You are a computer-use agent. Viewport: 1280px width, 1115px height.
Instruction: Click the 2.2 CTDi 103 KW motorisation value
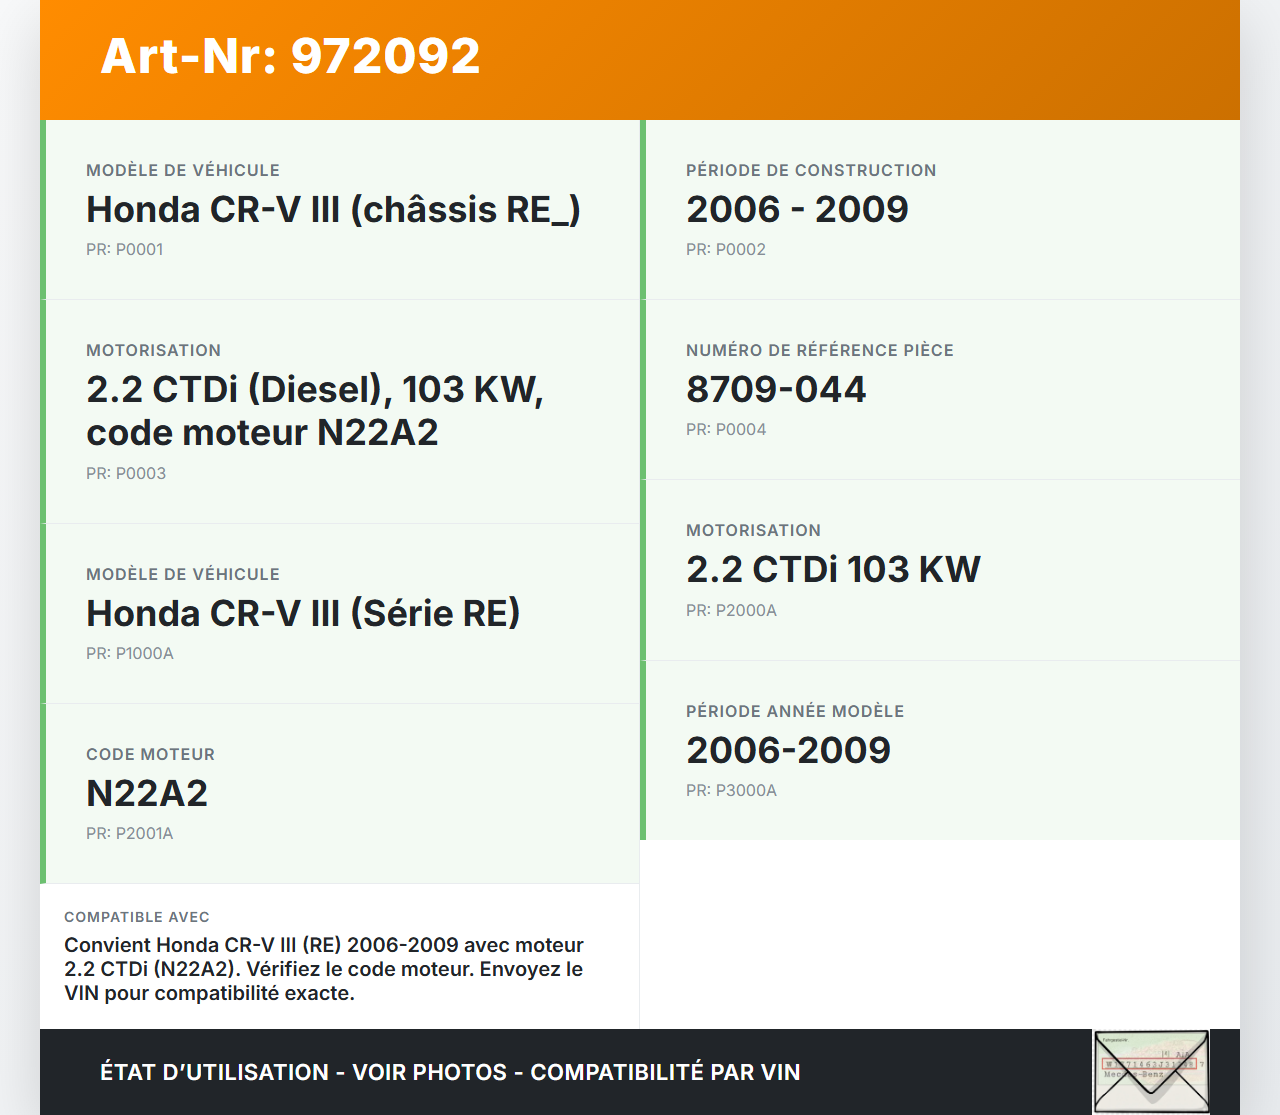[833, 570]
